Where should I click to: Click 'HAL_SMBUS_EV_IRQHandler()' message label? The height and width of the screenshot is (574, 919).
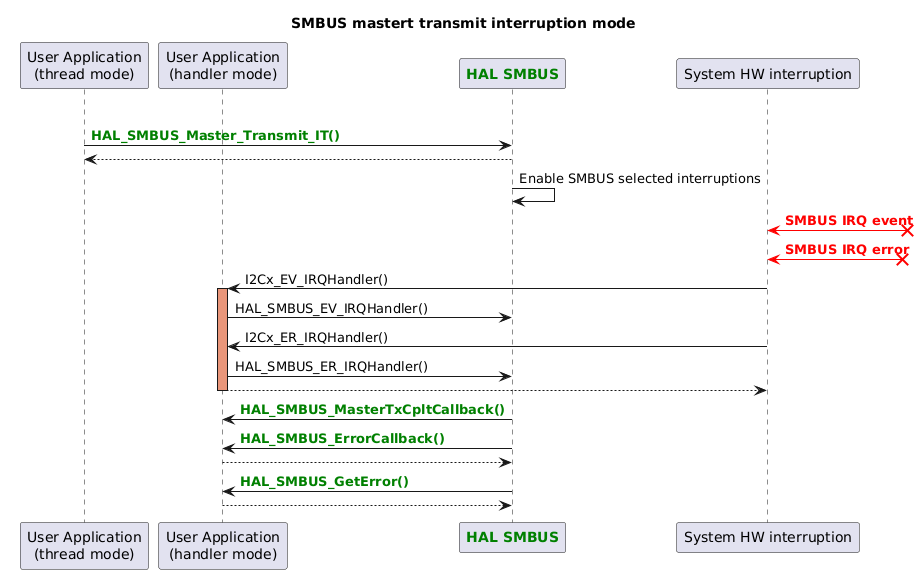[332, 308]
